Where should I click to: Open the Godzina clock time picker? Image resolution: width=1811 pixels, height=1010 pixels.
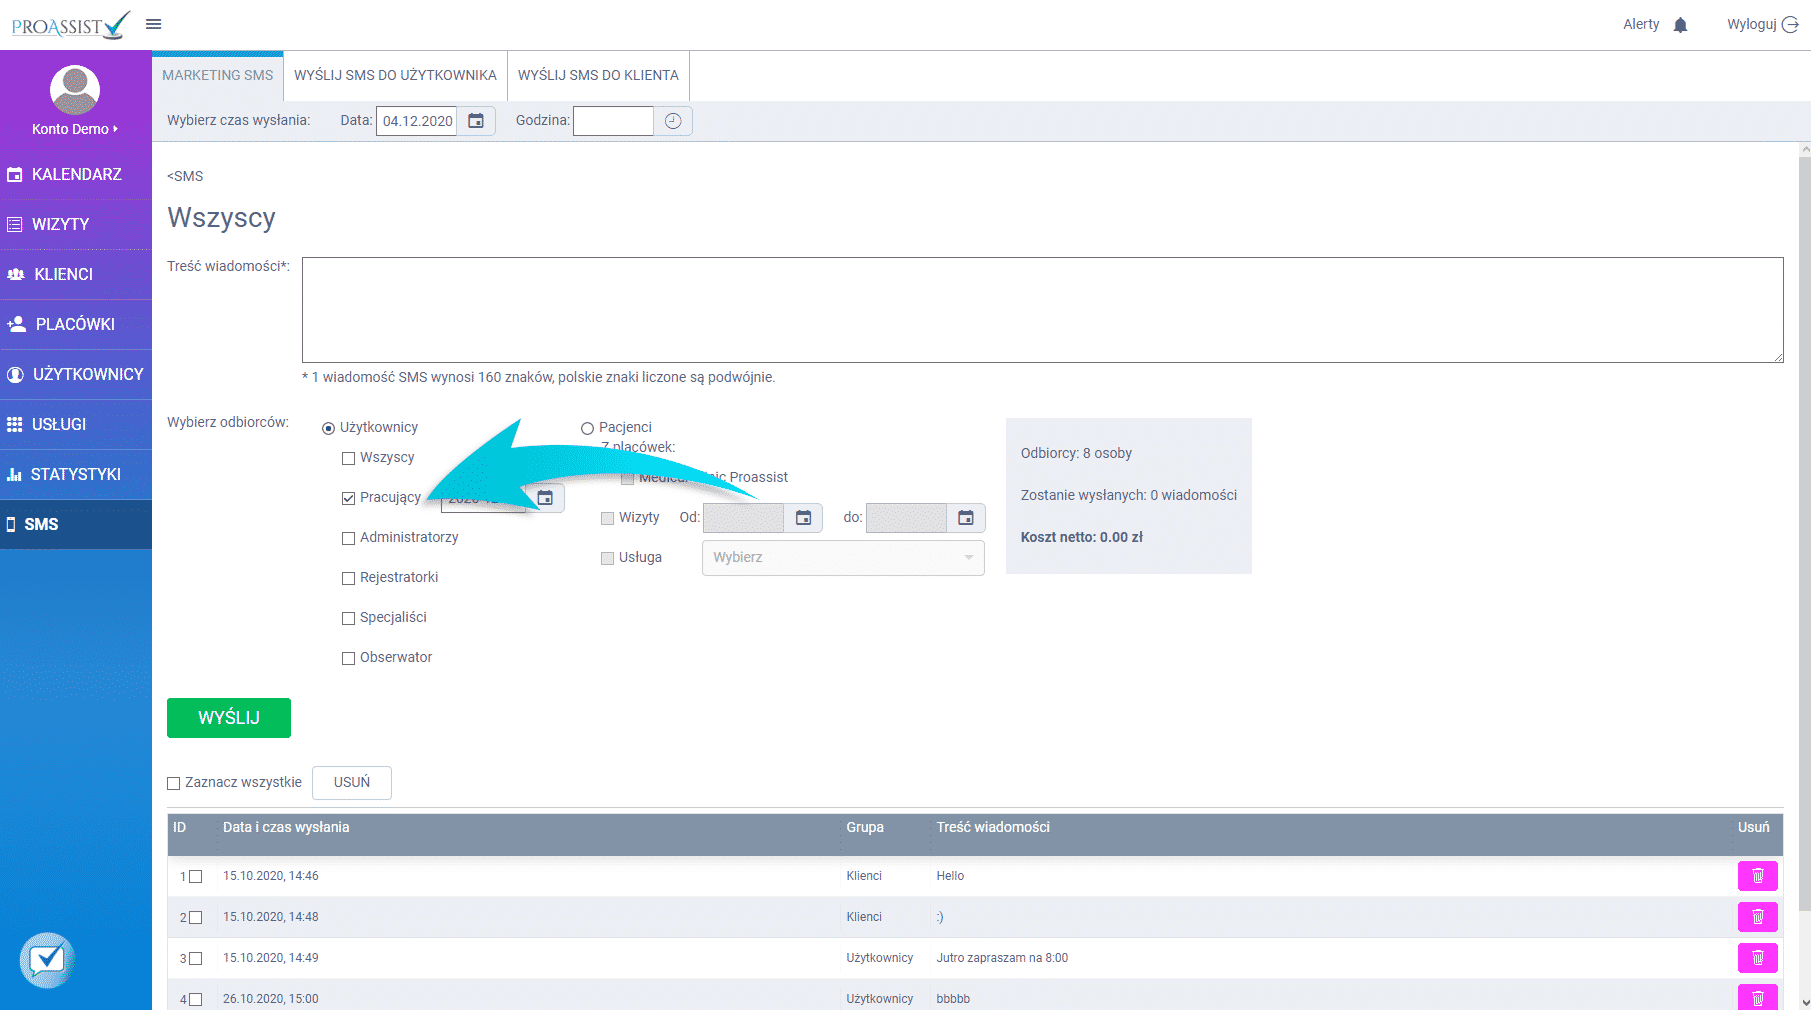tap(673, 121)
